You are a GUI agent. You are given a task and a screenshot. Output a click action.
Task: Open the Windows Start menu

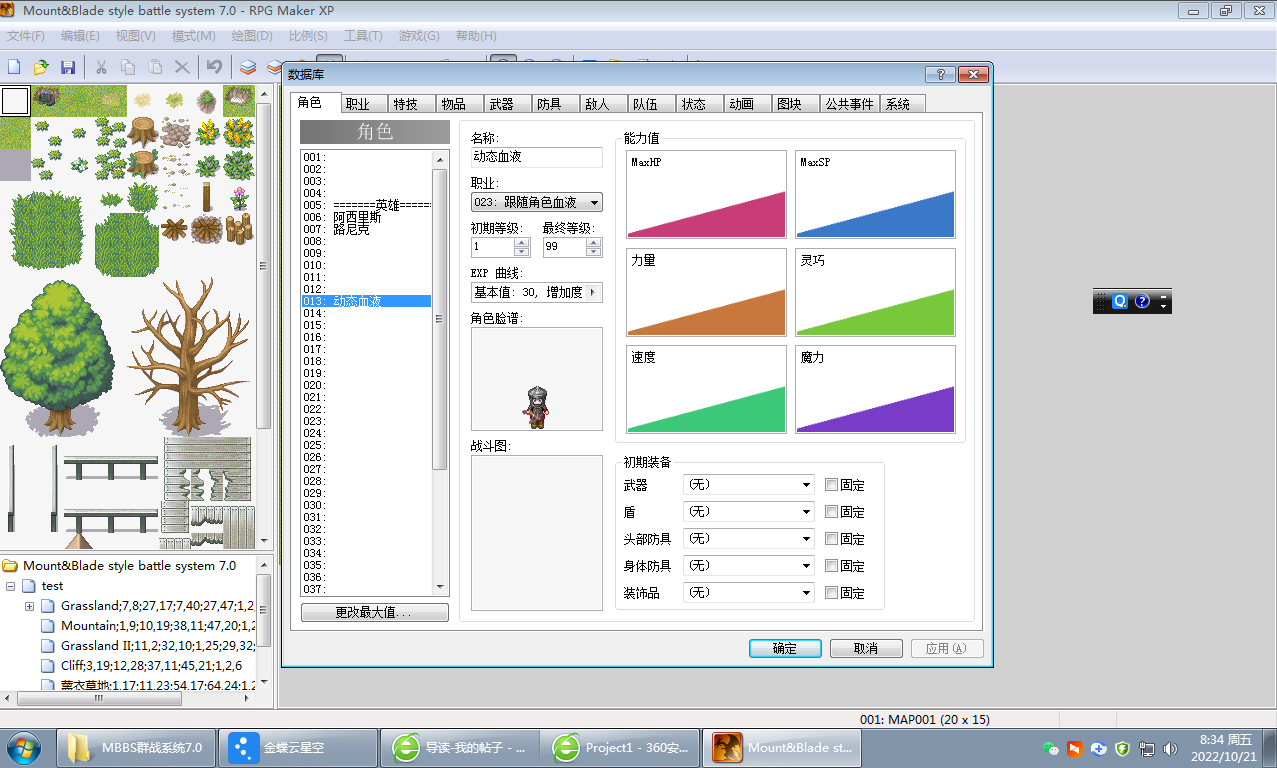[x=23, y=747]
